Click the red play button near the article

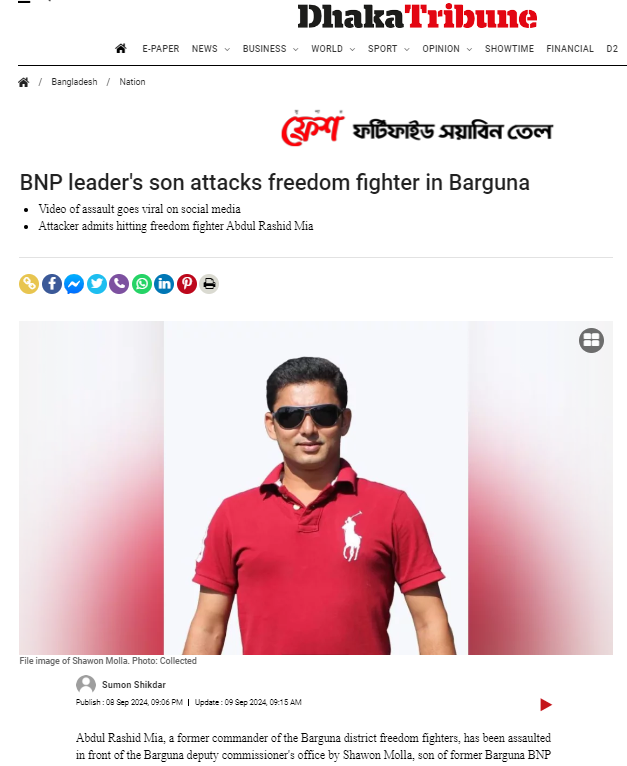coord(546,704)
